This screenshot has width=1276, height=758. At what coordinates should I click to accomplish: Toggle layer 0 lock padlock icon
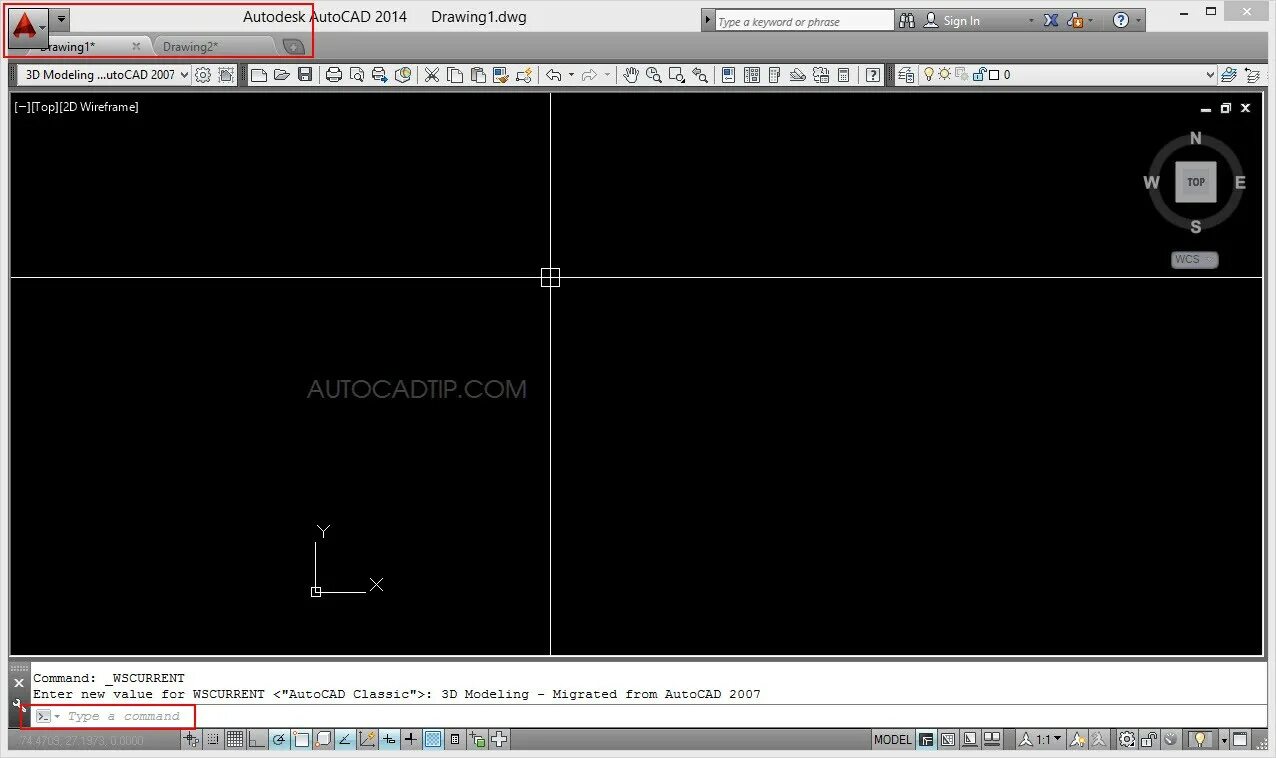tap(980, 75)
